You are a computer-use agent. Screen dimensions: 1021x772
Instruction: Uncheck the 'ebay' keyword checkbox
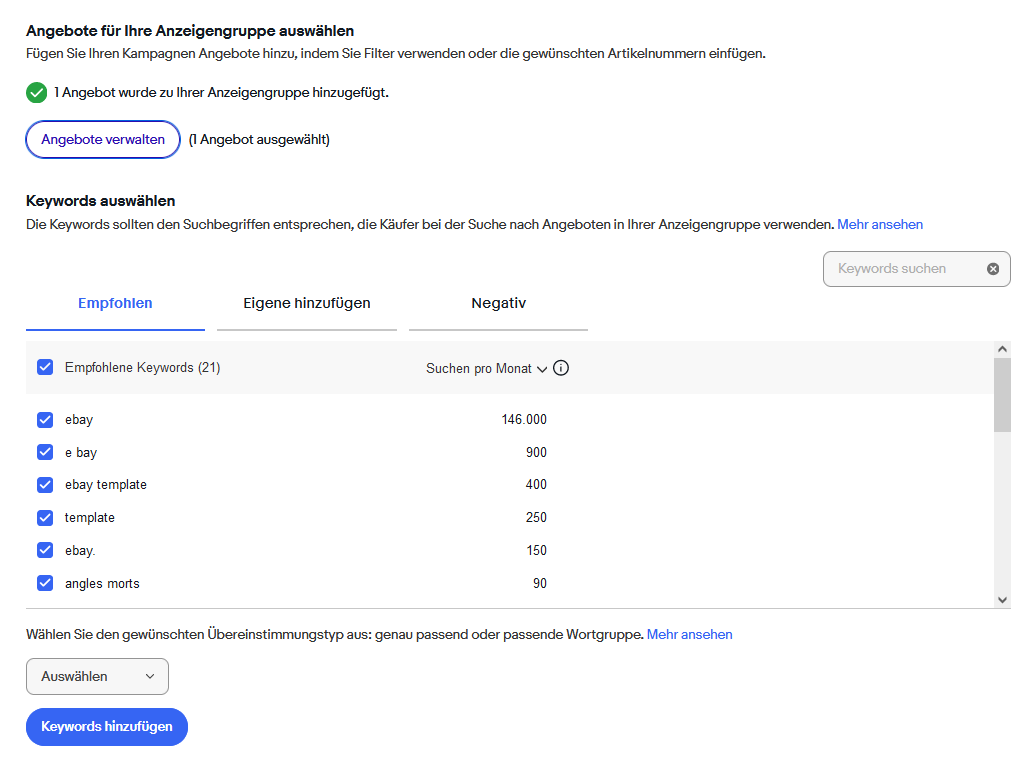(x=45, y=420)
